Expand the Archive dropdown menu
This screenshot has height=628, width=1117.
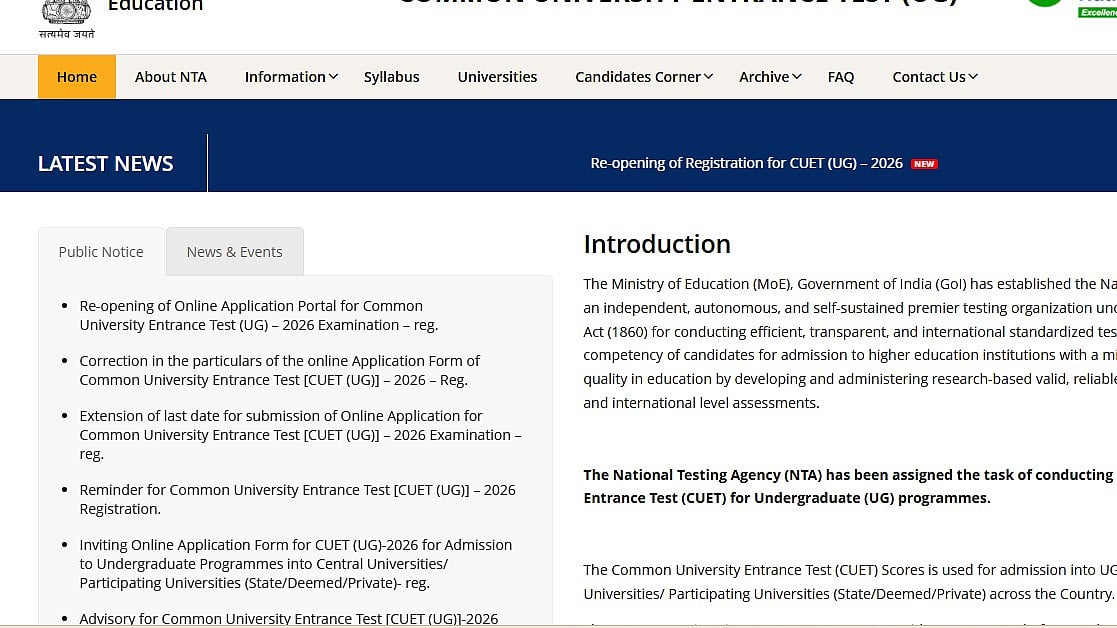[764, 76]
